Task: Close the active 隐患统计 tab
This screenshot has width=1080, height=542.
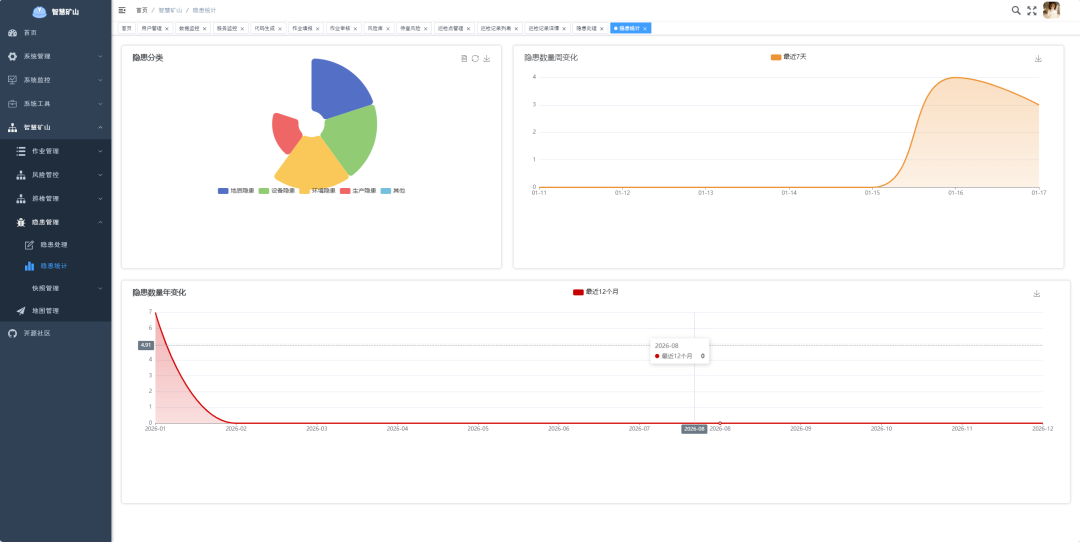Action: coord(645,29)
